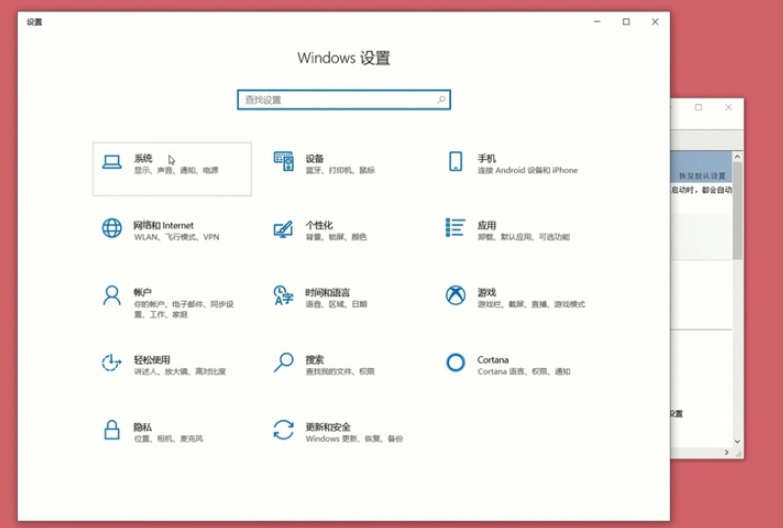
Task: Click scroll-down arrow in background window
Action: coord(738,442)
